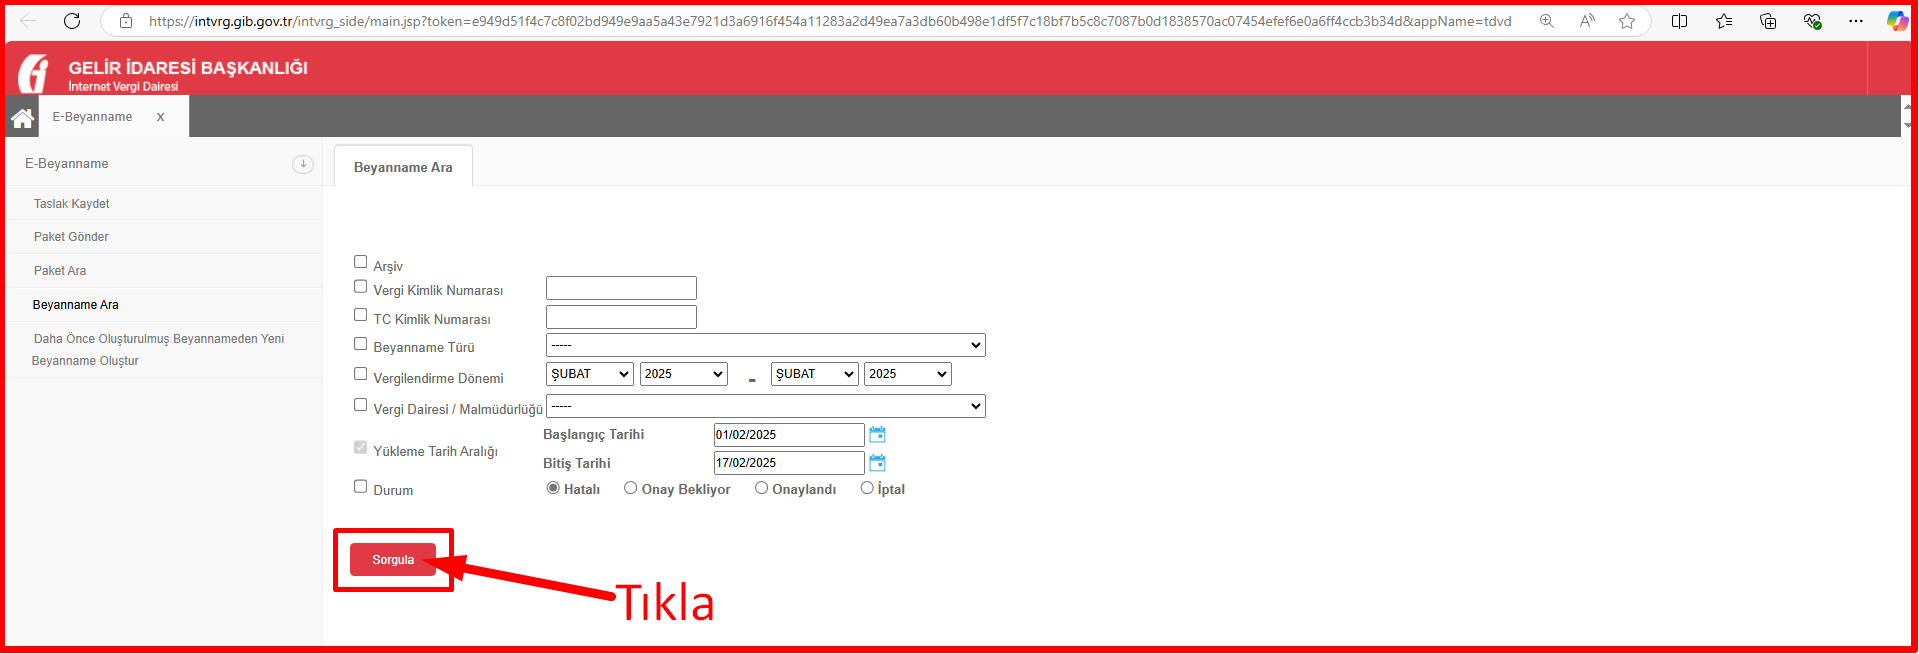Click the Home icon in tab bar

(22, 118)
